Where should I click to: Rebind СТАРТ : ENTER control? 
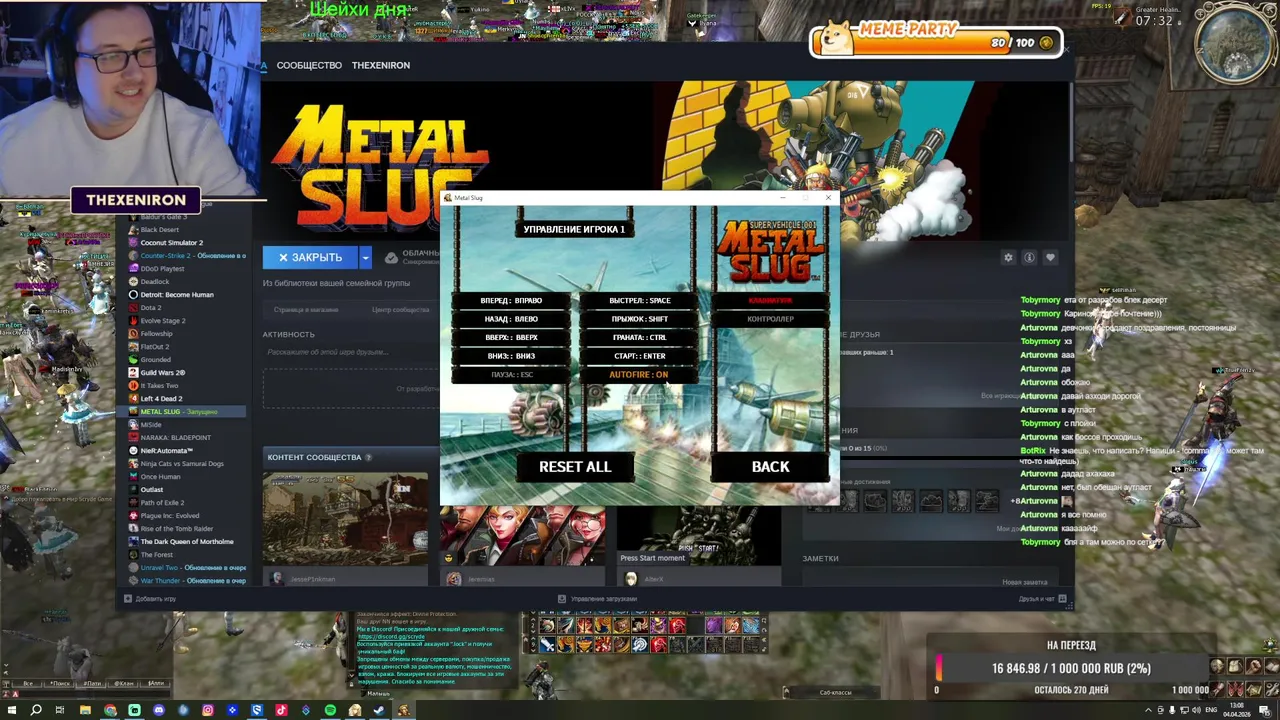pyautogui.click(x=639, y=356)
